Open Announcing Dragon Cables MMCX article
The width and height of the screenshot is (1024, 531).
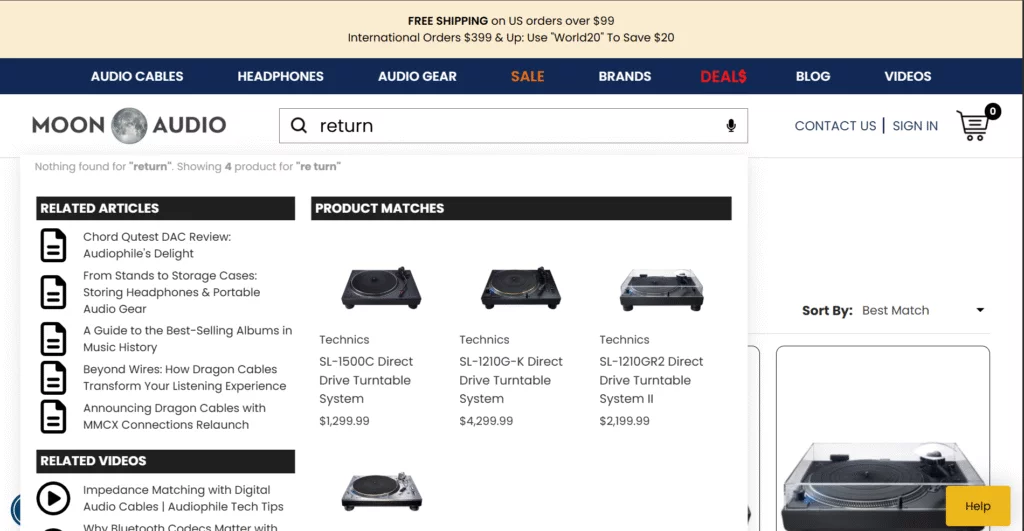tap(174, 416)
